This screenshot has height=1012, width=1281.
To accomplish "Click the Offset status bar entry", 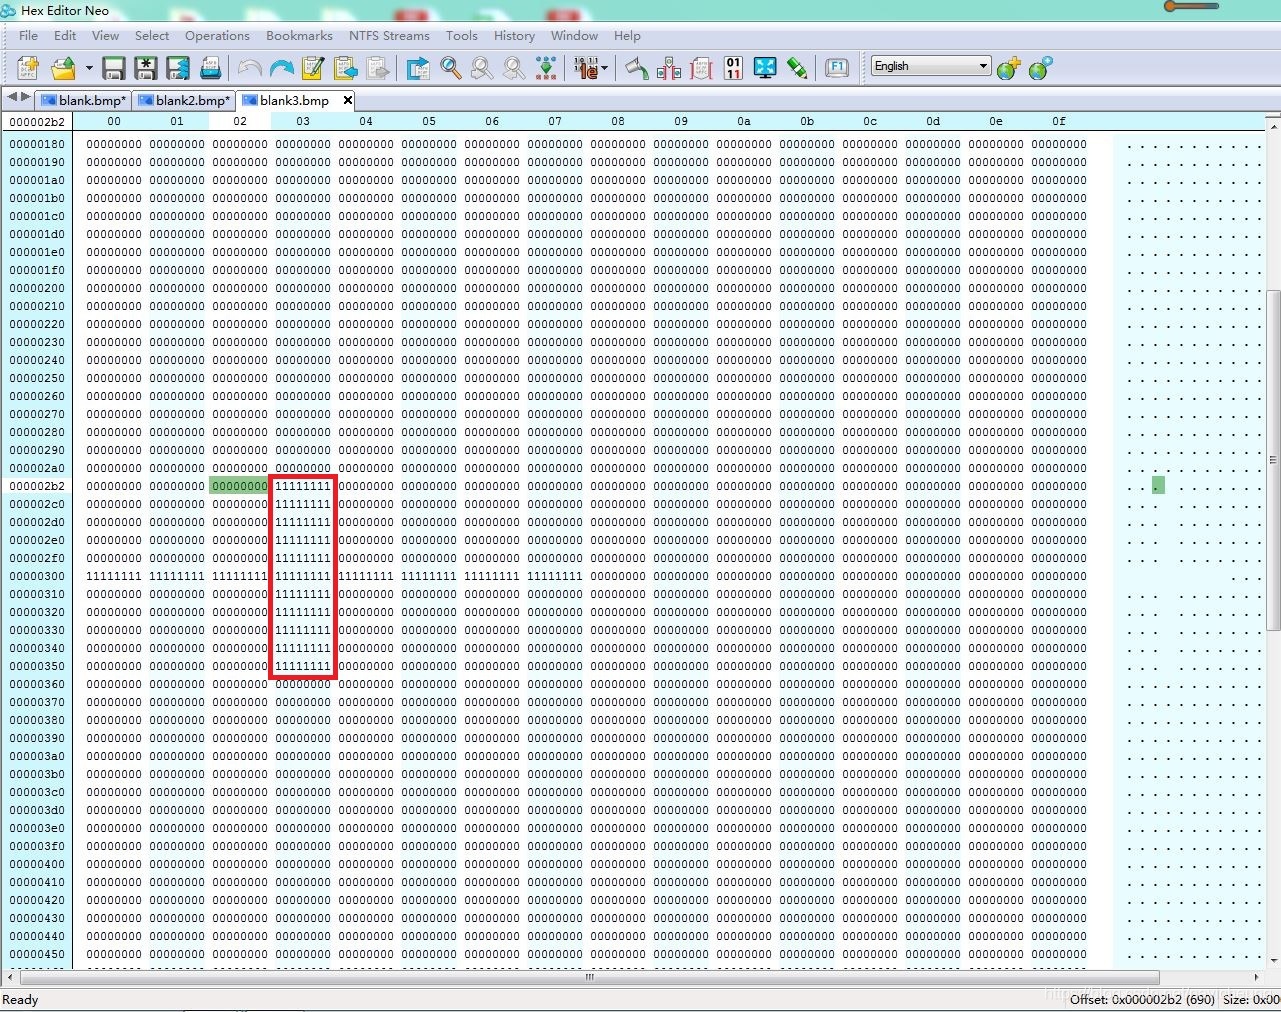I will 1142,999.
